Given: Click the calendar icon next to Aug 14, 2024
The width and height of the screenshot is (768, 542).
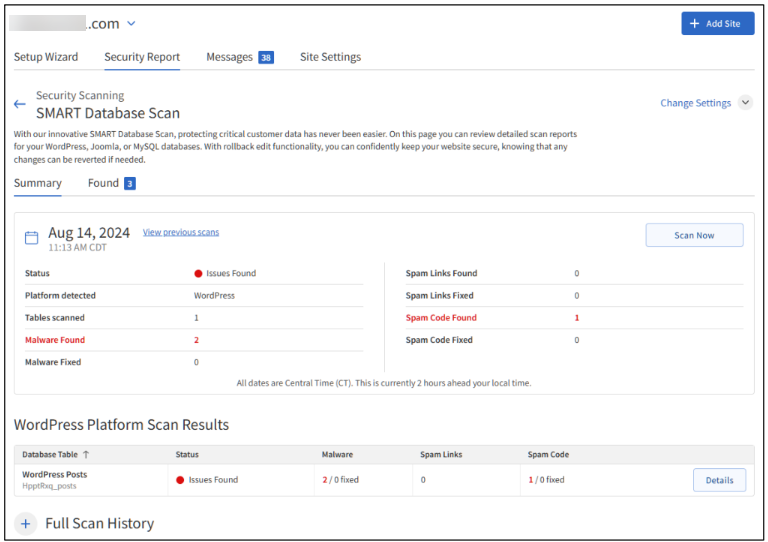Looking at the screenshot, I should (x=32, y=238).
